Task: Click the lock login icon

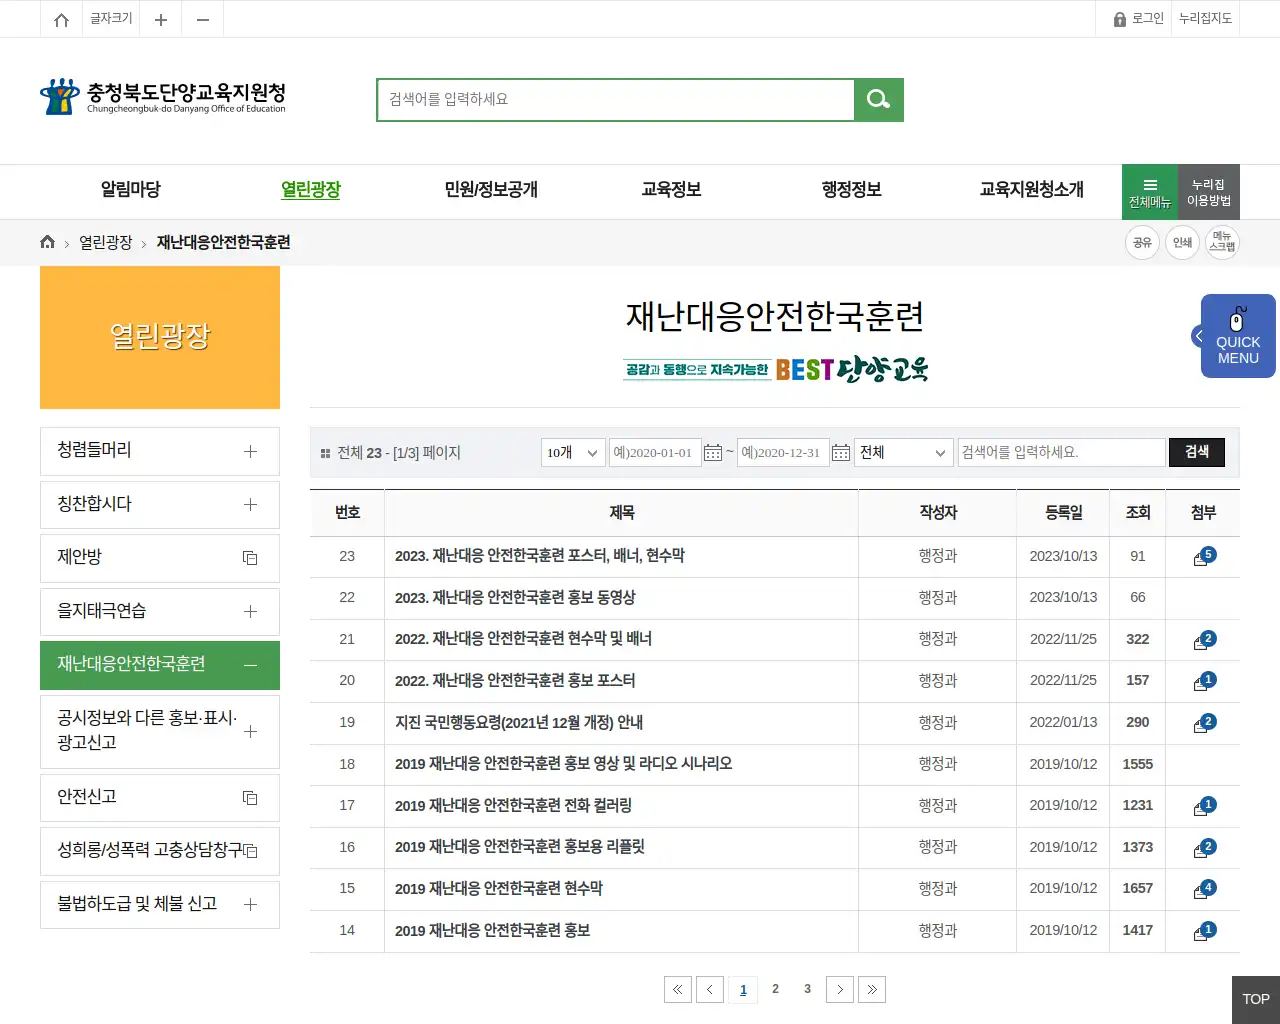Action: 1120,19
